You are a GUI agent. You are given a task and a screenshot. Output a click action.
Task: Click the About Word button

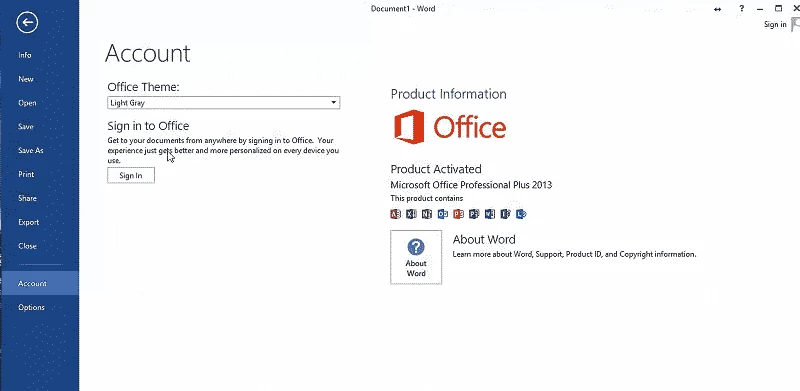coord(416,257)
